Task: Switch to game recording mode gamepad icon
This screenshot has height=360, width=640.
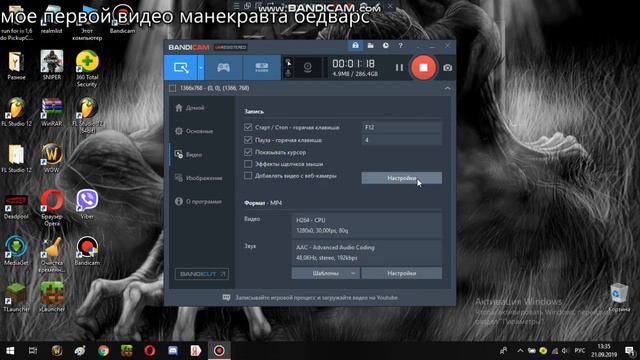Action: pyautogui.click(x=223, y=67)
